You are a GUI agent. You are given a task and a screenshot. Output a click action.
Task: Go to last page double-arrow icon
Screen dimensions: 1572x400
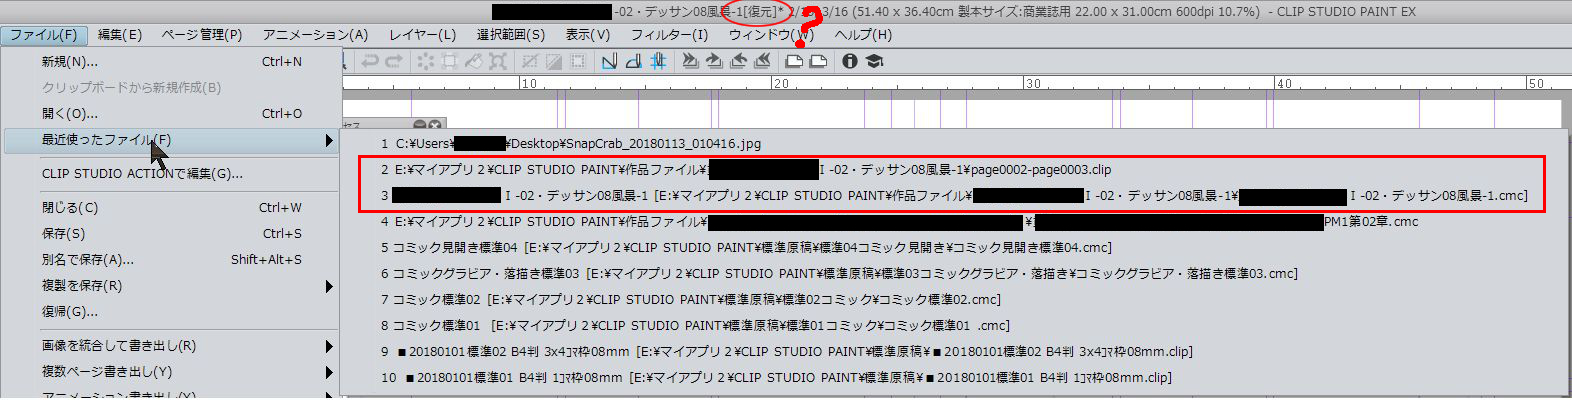[762, 61]
